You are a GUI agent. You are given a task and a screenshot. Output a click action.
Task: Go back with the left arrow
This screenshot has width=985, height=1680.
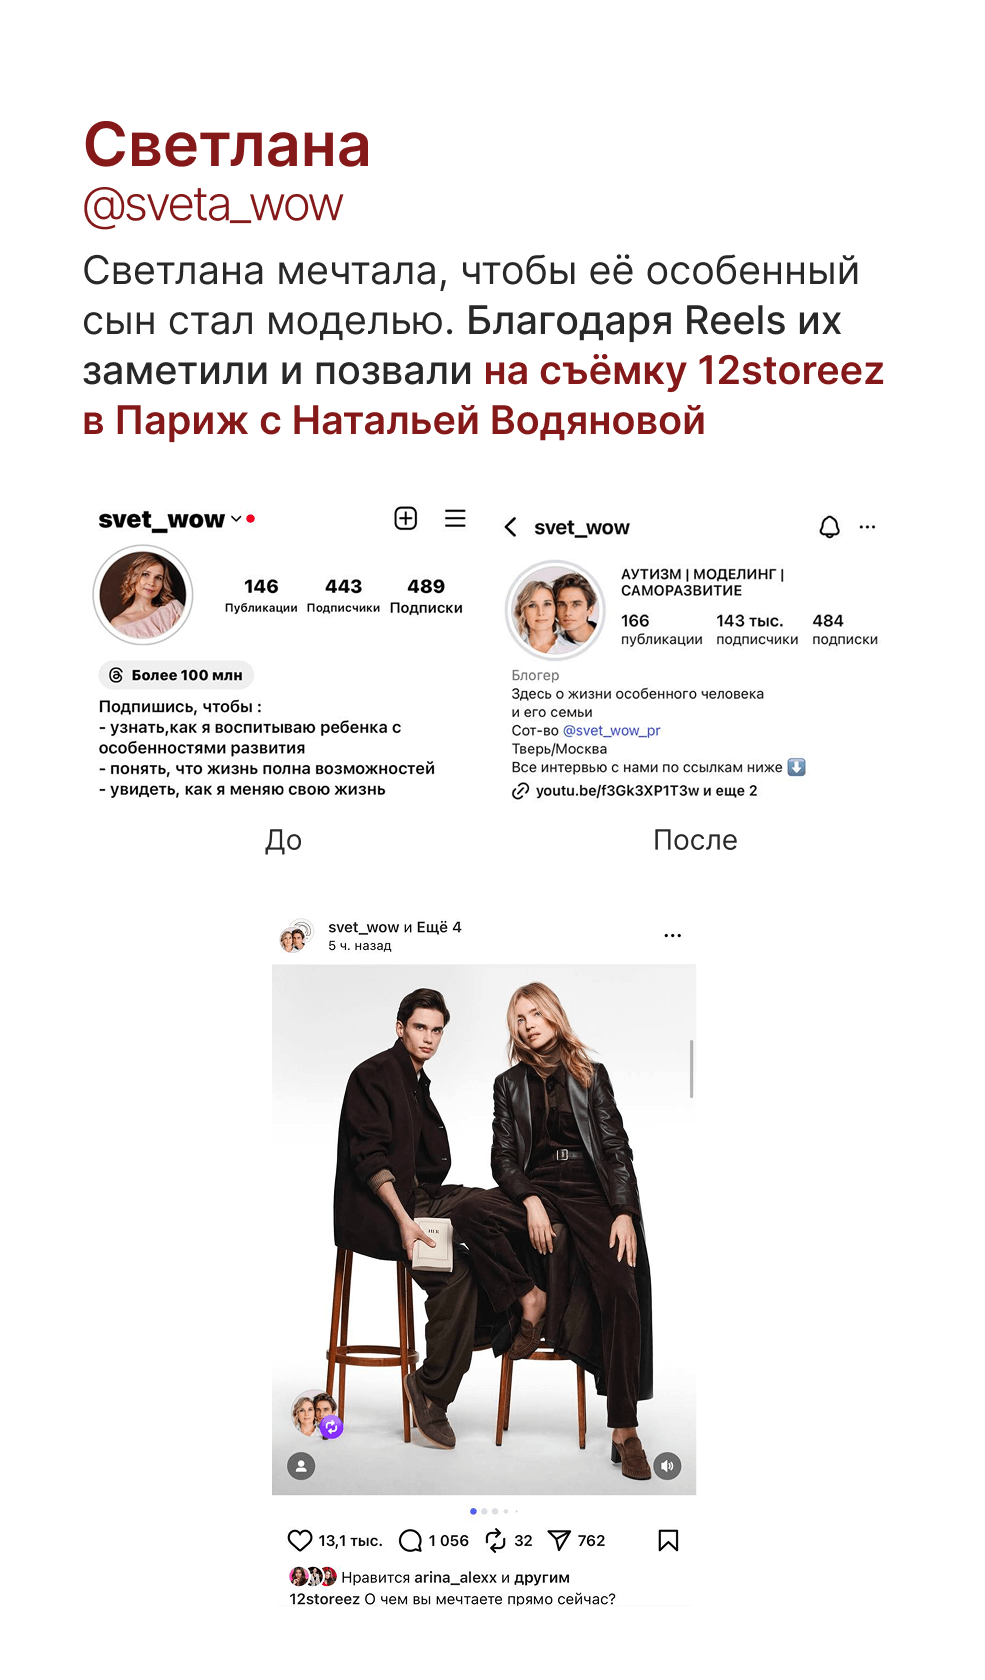coord(511,527)
